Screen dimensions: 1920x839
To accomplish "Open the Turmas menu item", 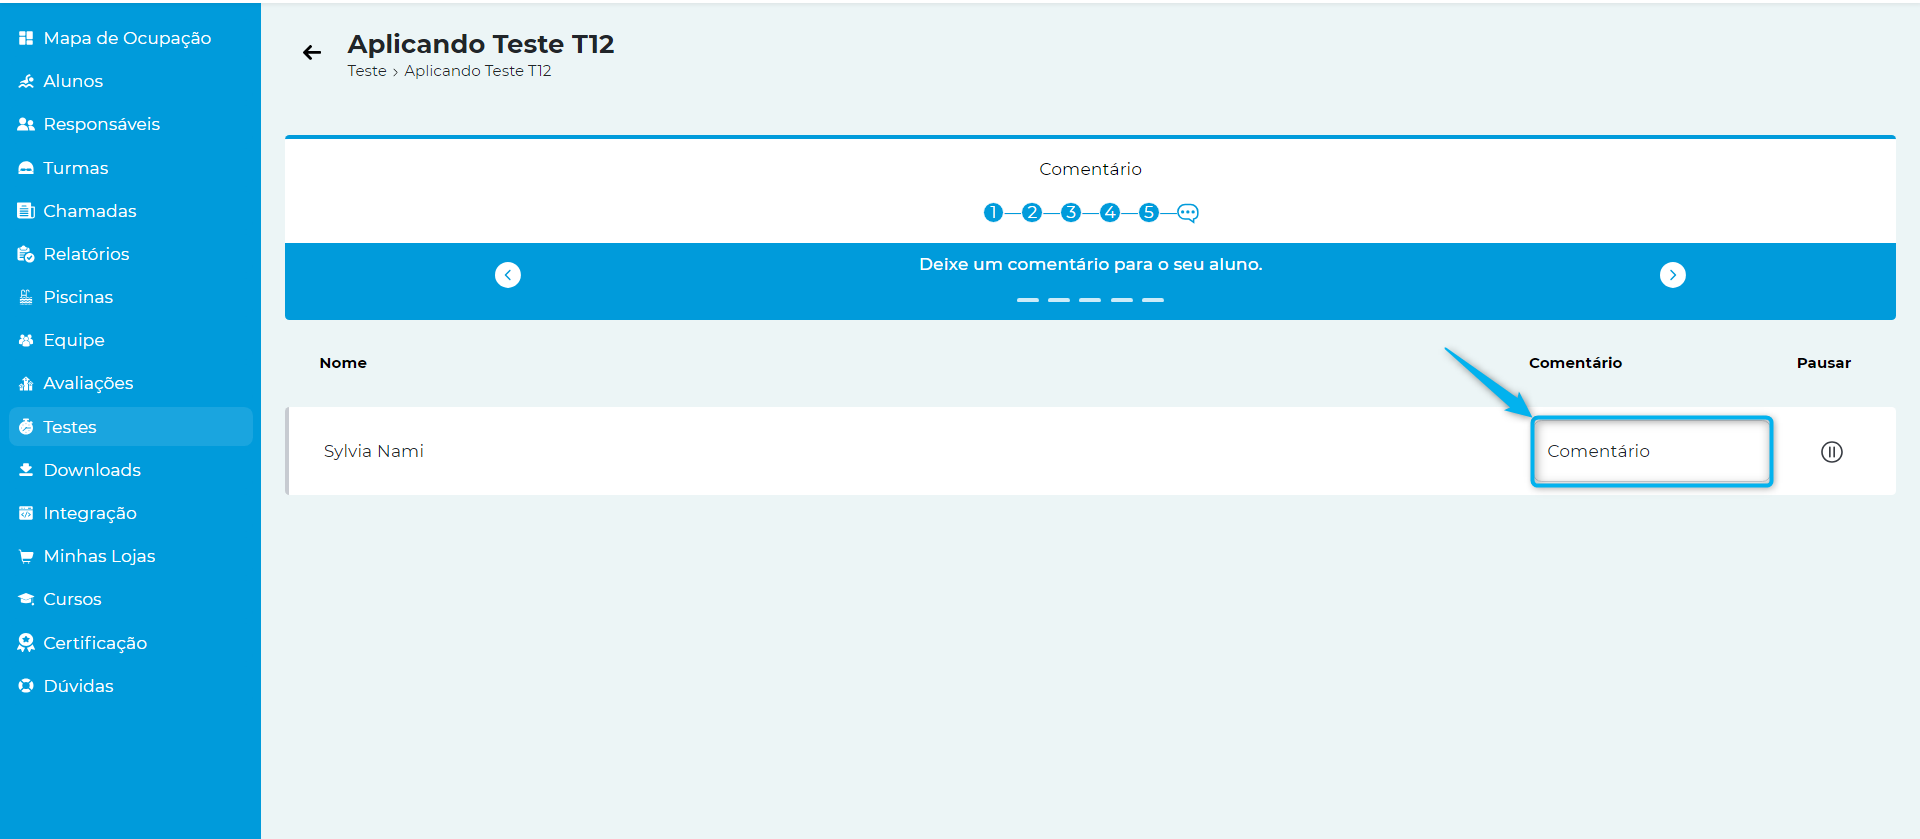I will click(130, 168).
